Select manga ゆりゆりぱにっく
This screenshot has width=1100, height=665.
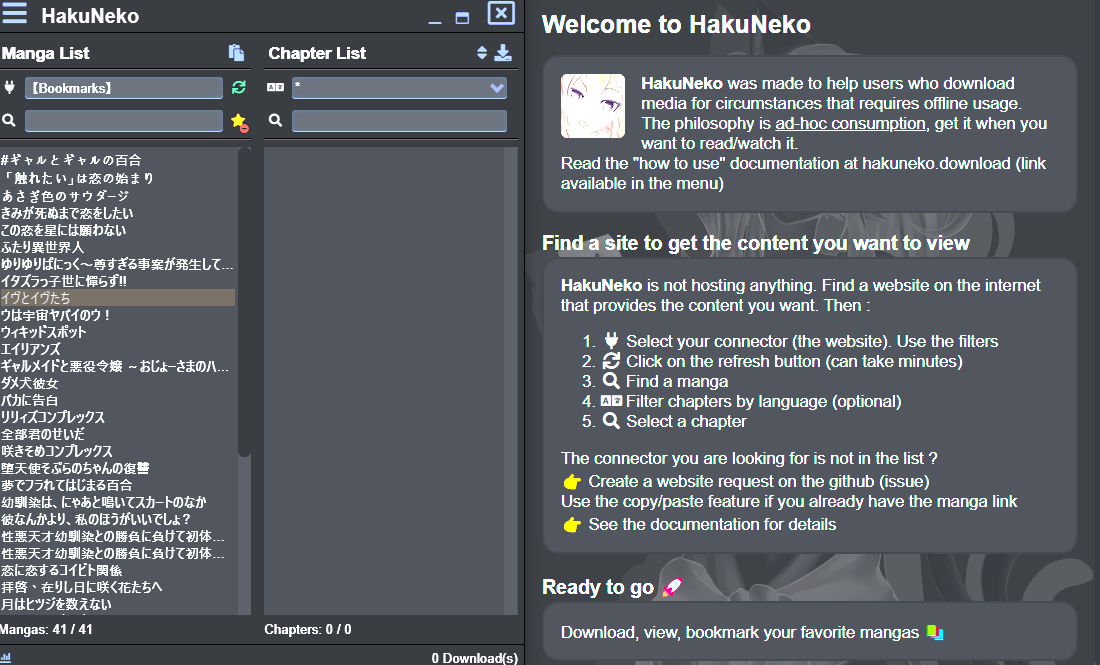[x=117, y=264]
